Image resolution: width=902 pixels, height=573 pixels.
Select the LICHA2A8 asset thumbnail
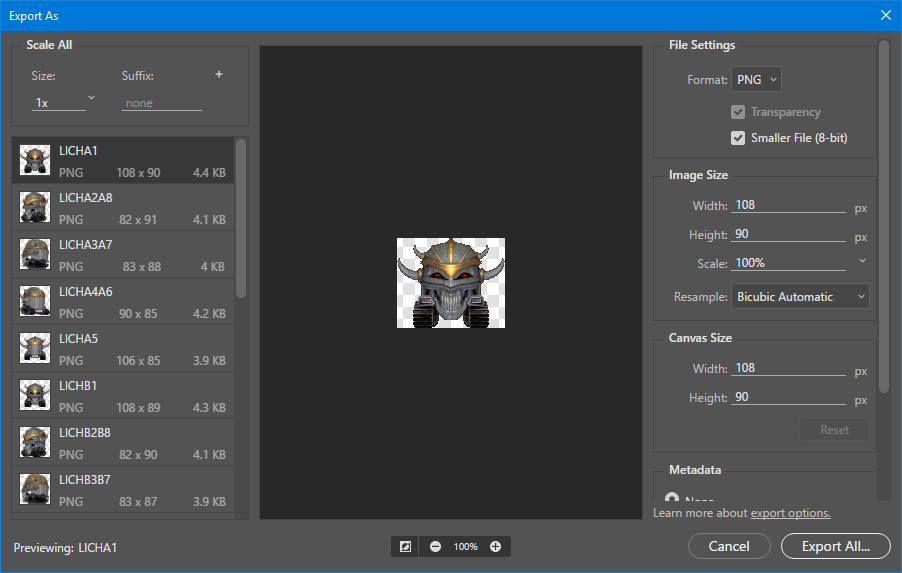[x=35, y=207]
